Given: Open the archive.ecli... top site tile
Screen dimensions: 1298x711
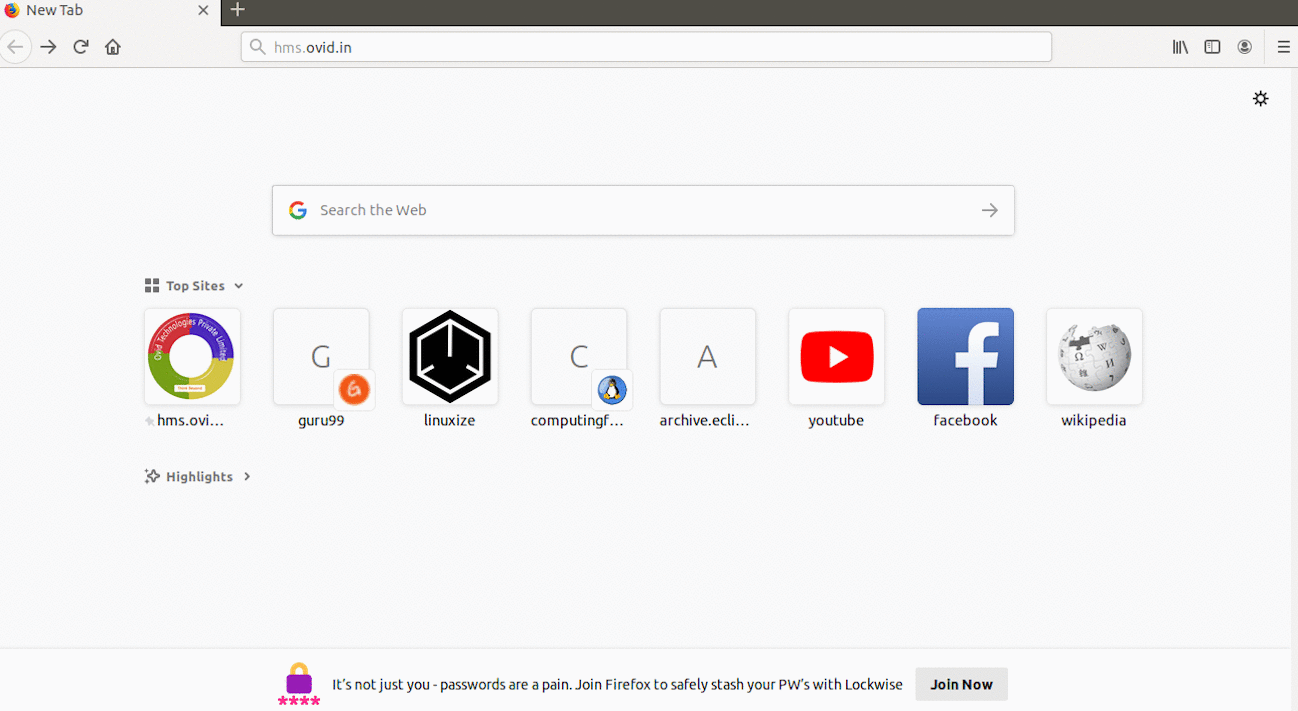Looking at the screenshot, I should pos(707,356).
